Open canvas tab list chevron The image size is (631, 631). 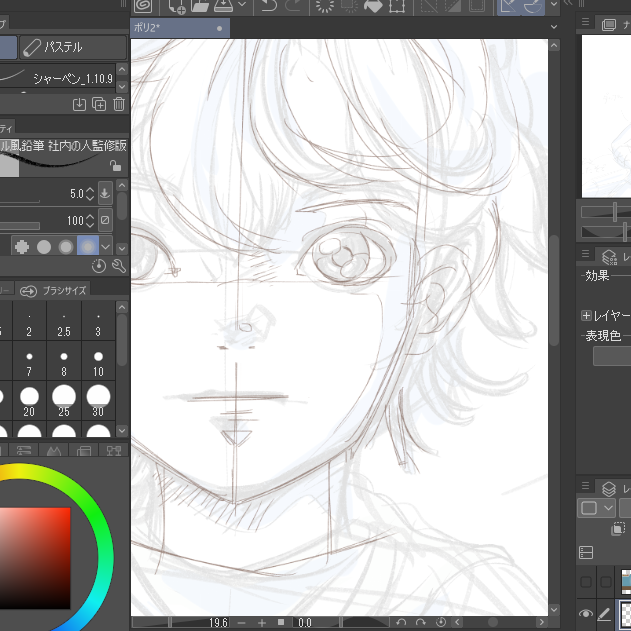554,27
